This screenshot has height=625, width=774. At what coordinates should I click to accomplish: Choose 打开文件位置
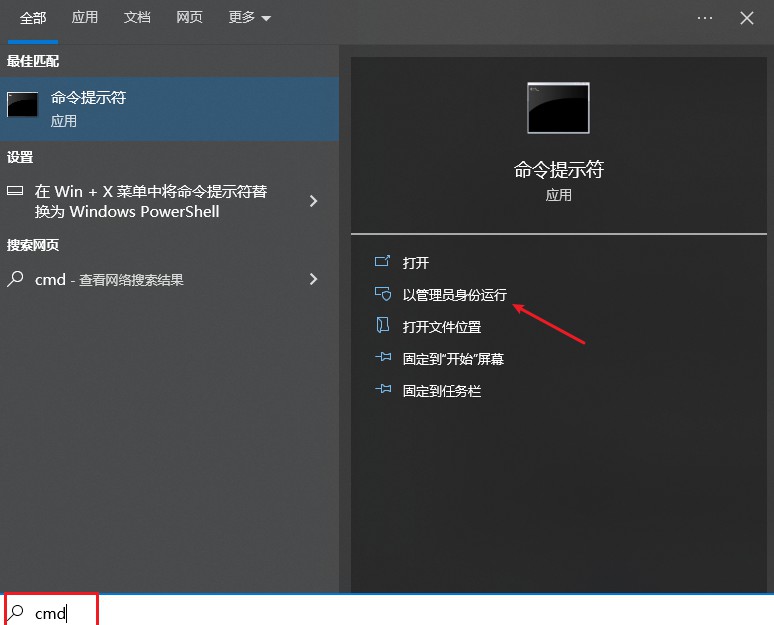[442, 327]
